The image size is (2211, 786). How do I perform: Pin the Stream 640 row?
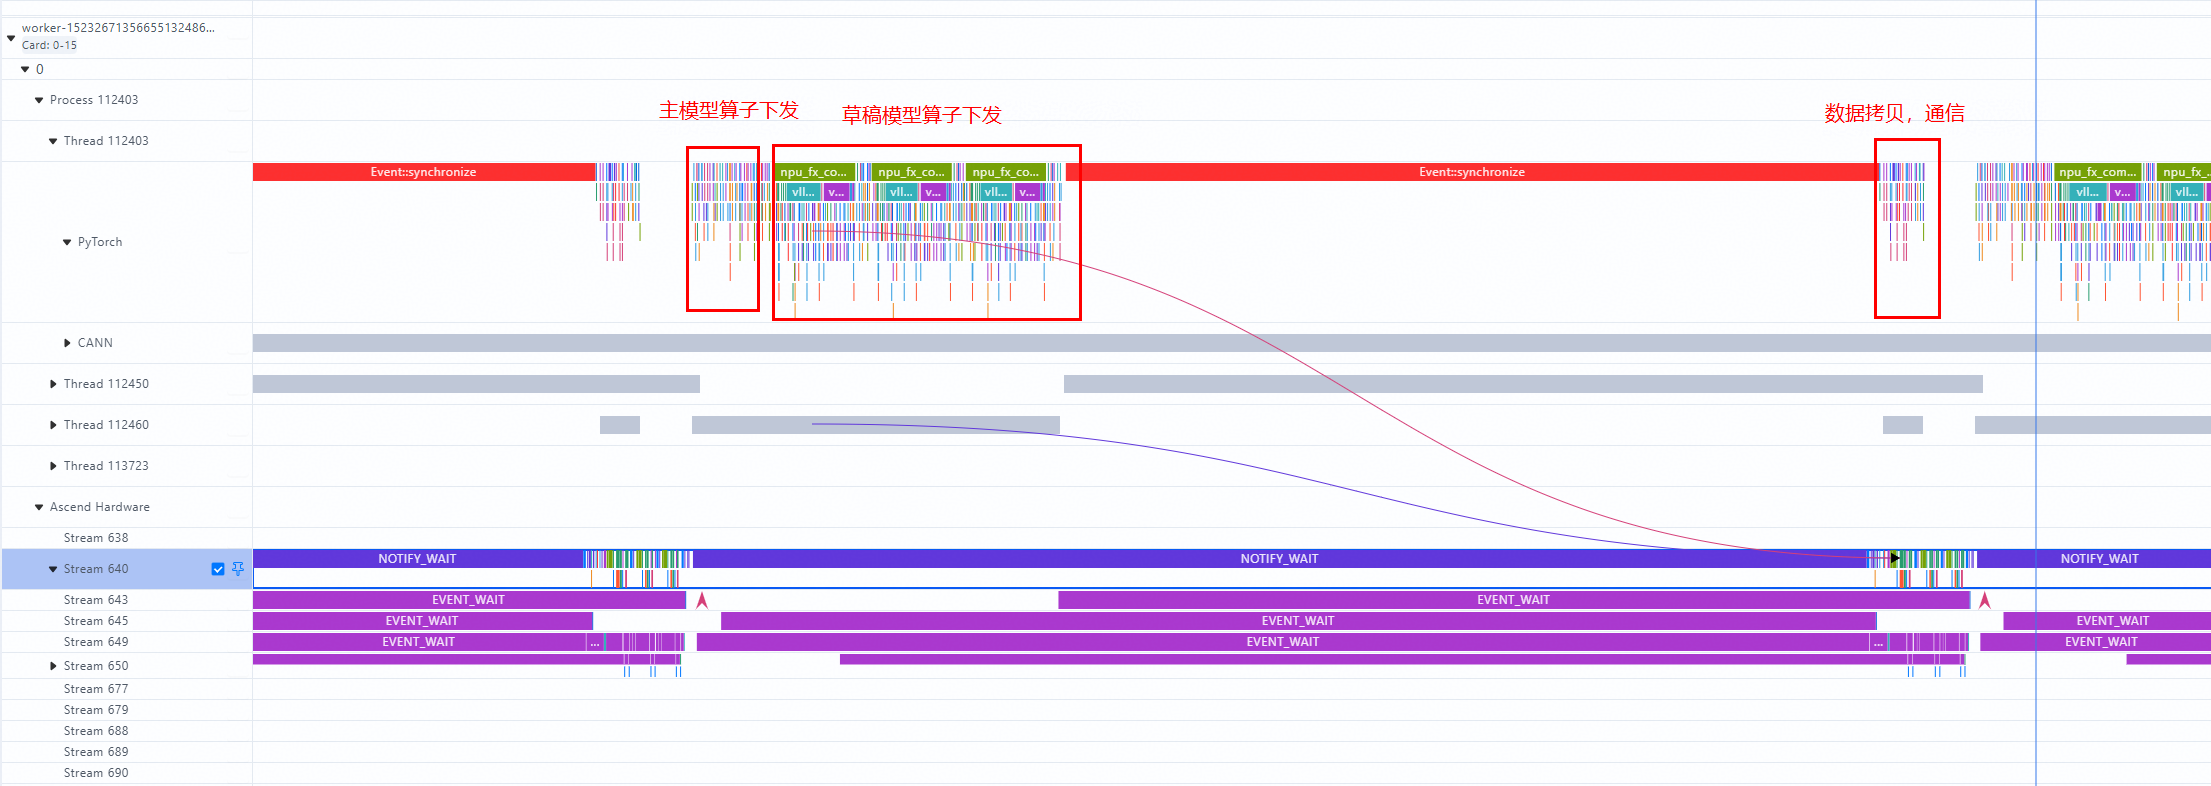(x=238, y=568)
